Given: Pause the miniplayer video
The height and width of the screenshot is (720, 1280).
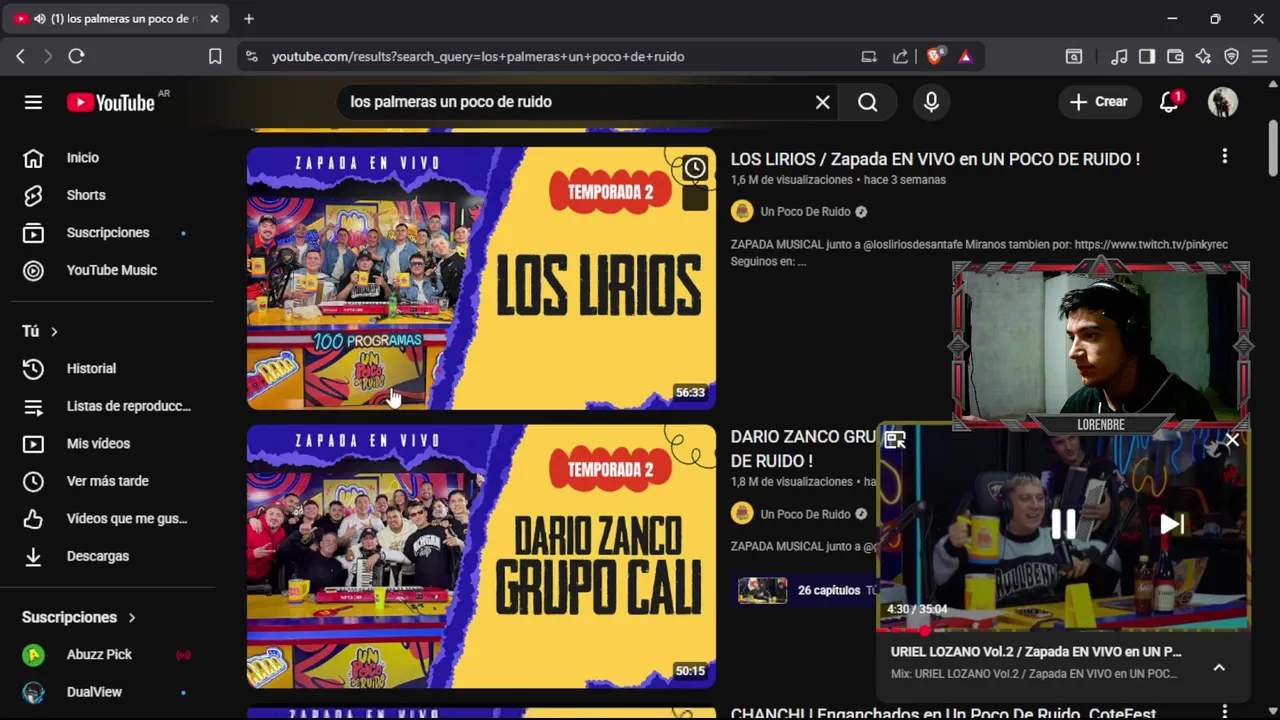Looking at the screenshot, I should pyautogui.click(x=1062, y=524).
